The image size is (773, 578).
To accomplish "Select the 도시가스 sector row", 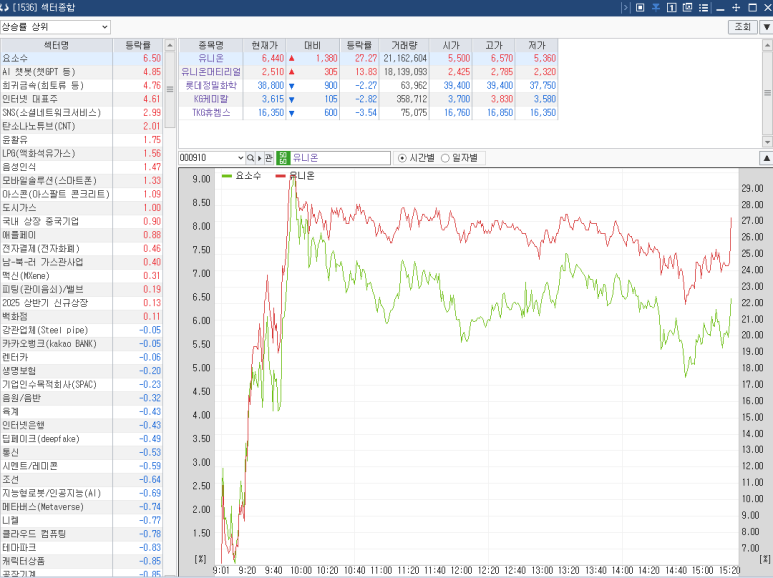I will point(81,208).
